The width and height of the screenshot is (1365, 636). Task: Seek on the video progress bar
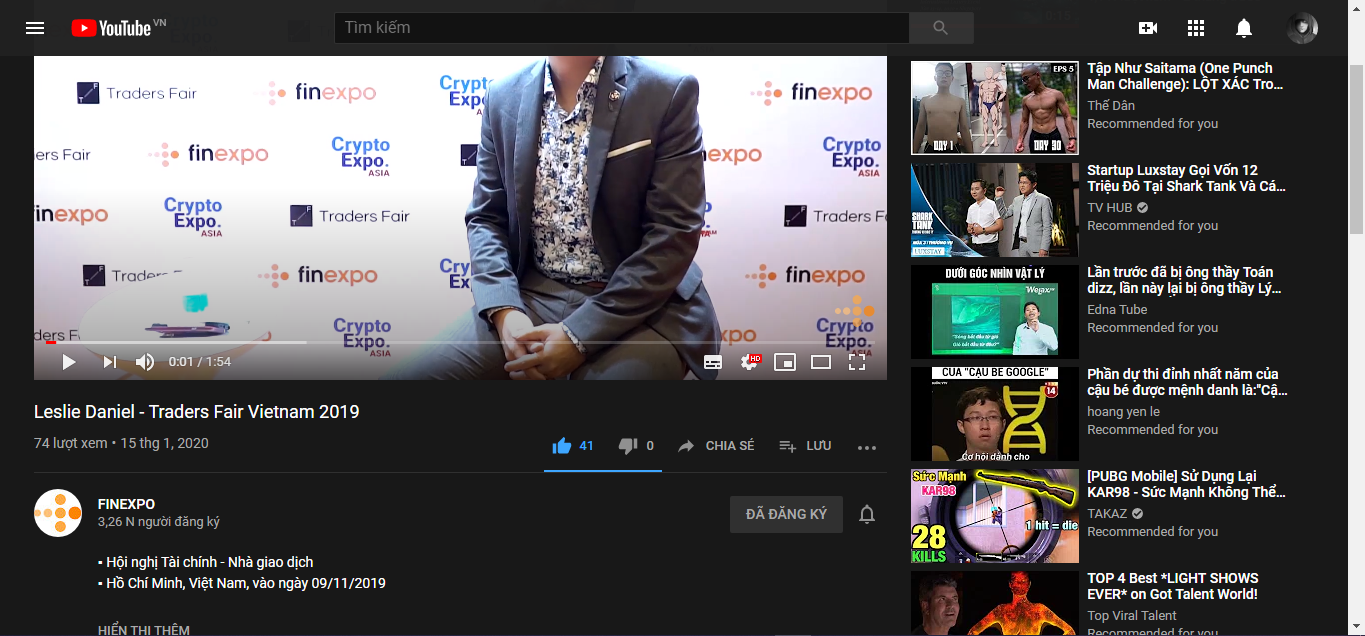(460, 342)
